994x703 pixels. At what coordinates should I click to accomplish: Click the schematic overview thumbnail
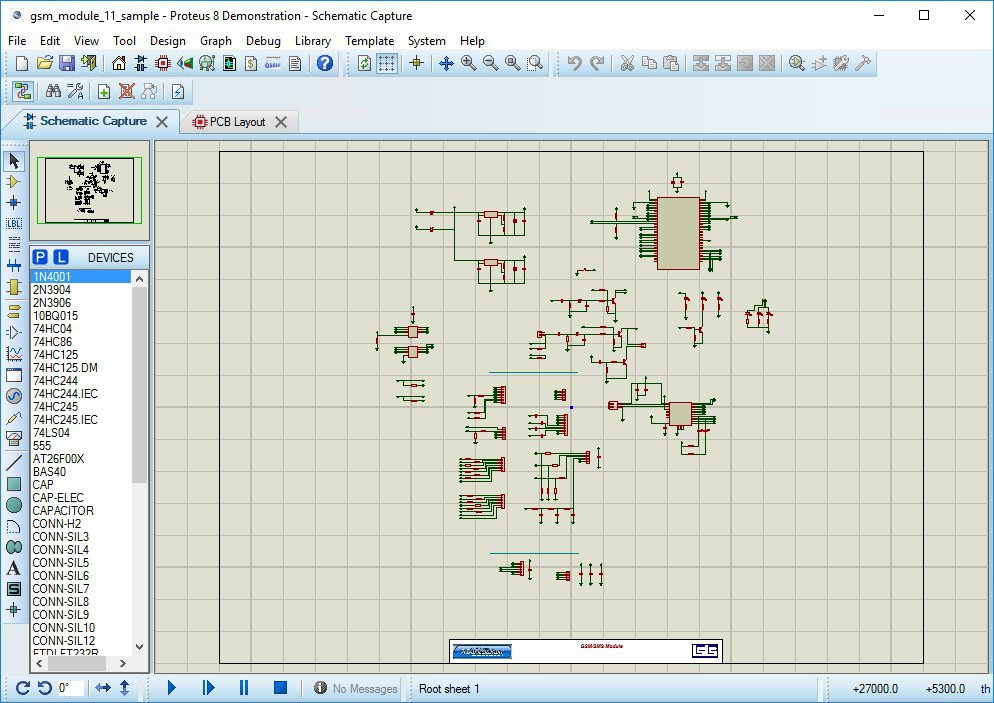click(90, 189)
